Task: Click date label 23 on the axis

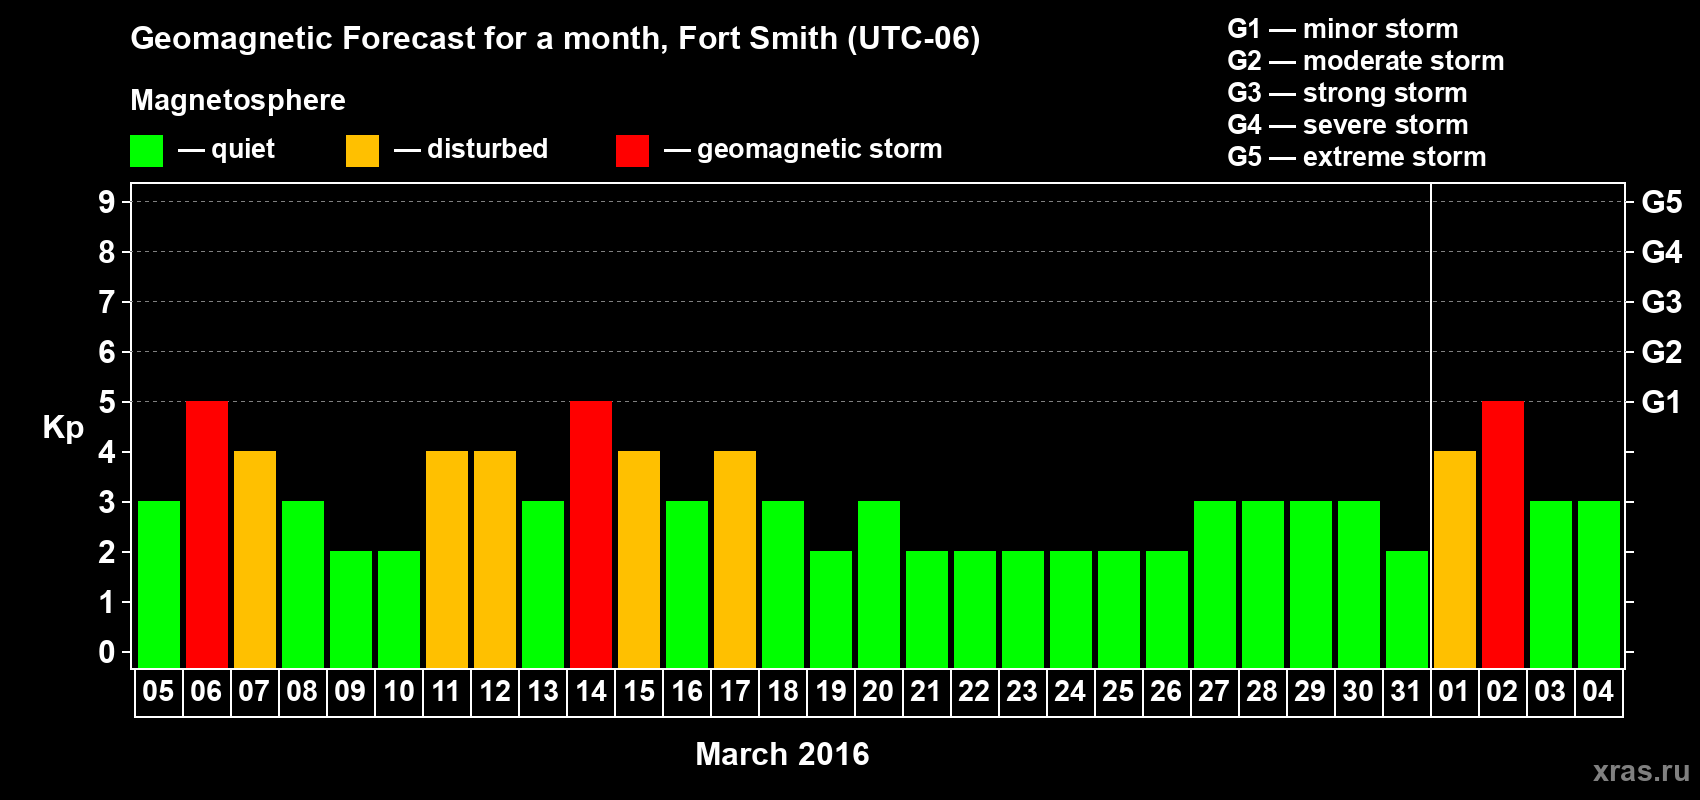Action: 1022,691
